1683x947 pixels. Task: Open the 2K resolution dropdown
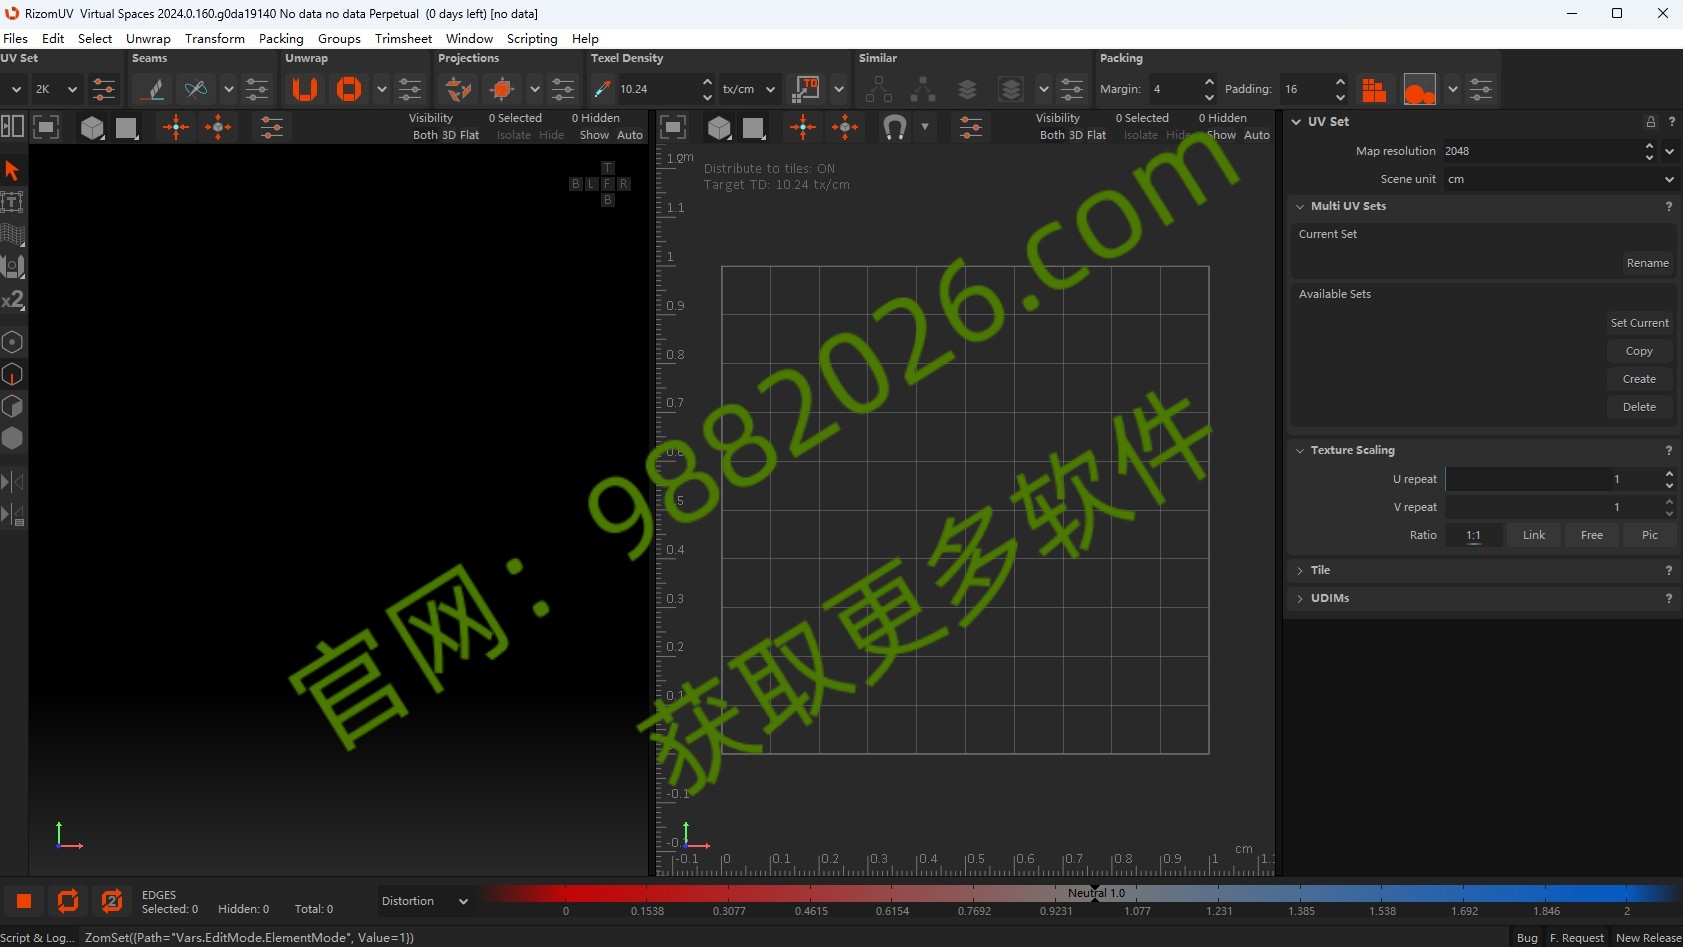[56, 89]
